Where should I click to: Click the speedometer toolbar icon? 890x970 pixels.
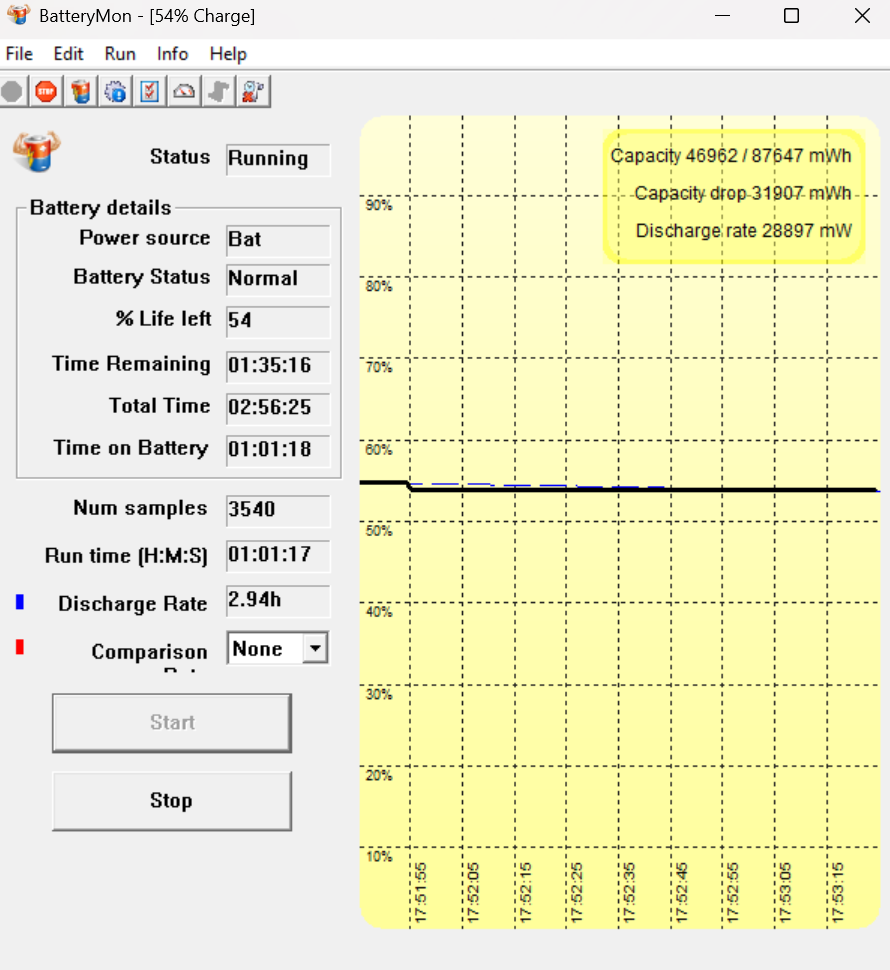184,91
